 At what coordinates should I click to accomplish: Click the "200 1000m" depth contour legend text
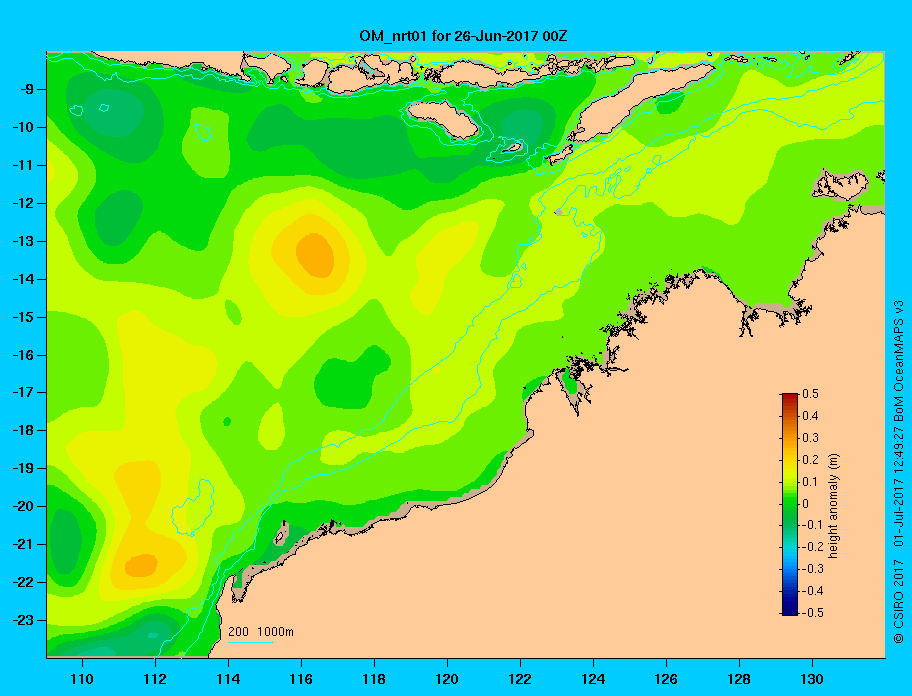click(261, 632)
